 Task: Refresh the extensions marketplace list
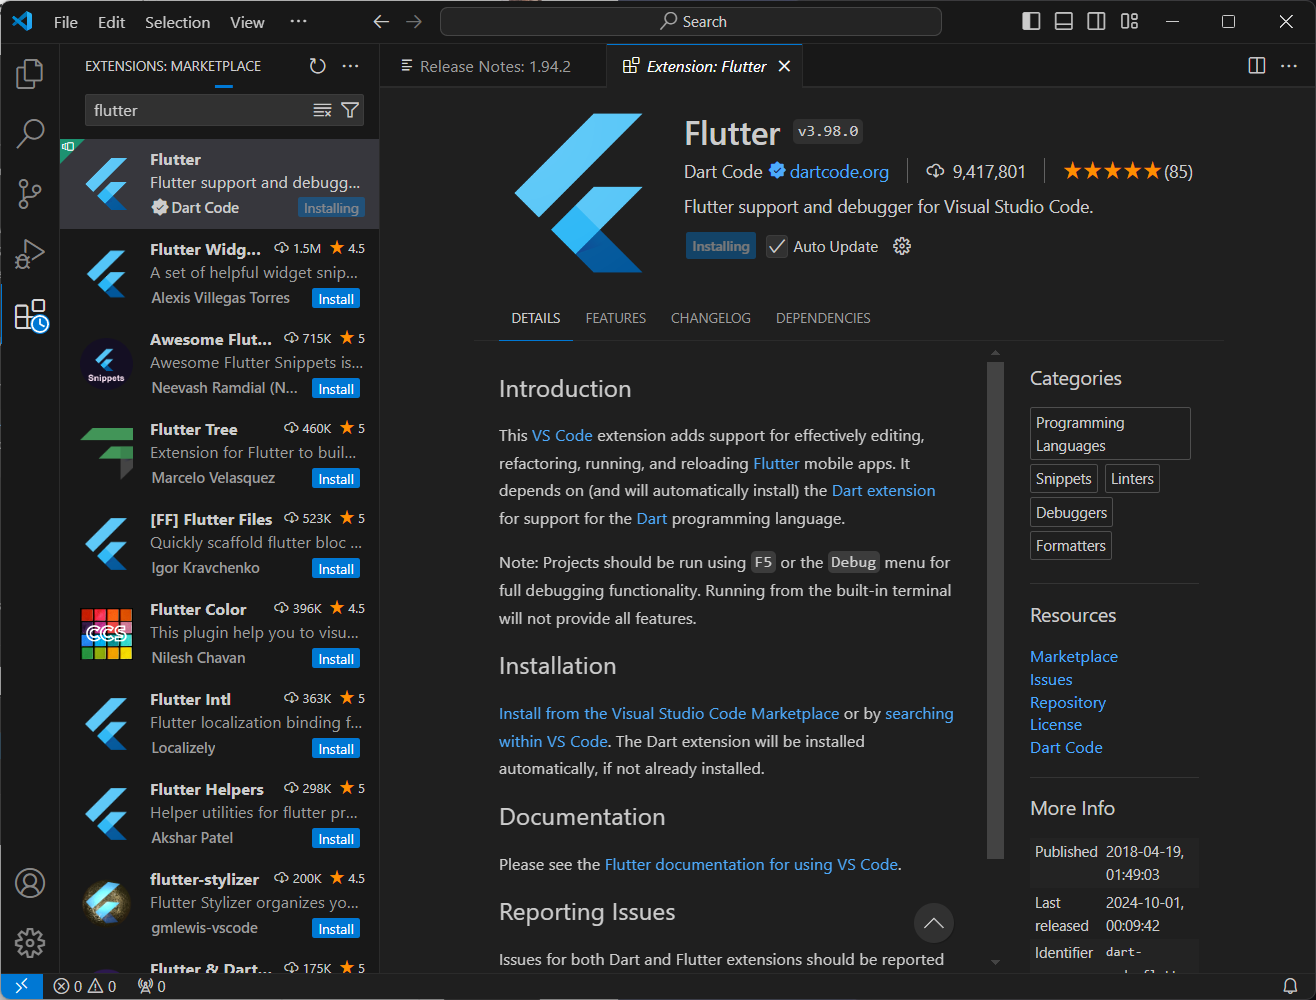coord(317,66)
